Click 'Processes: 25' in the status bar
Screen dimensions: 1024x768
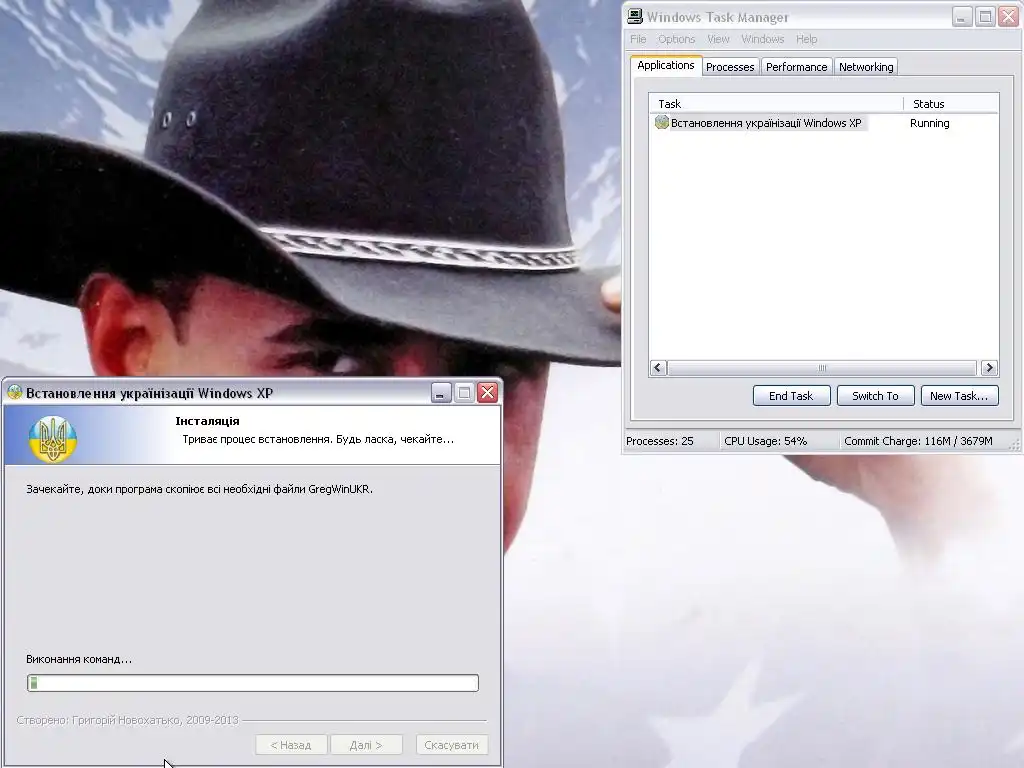point(660,441)
